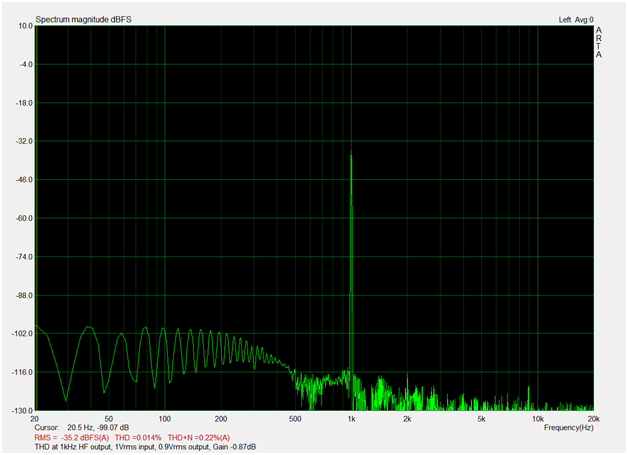The image size is (628, 455).
Task: Click the 10k tick label on frequency axis
Action: pyautogui.click(x=538, y=419)
